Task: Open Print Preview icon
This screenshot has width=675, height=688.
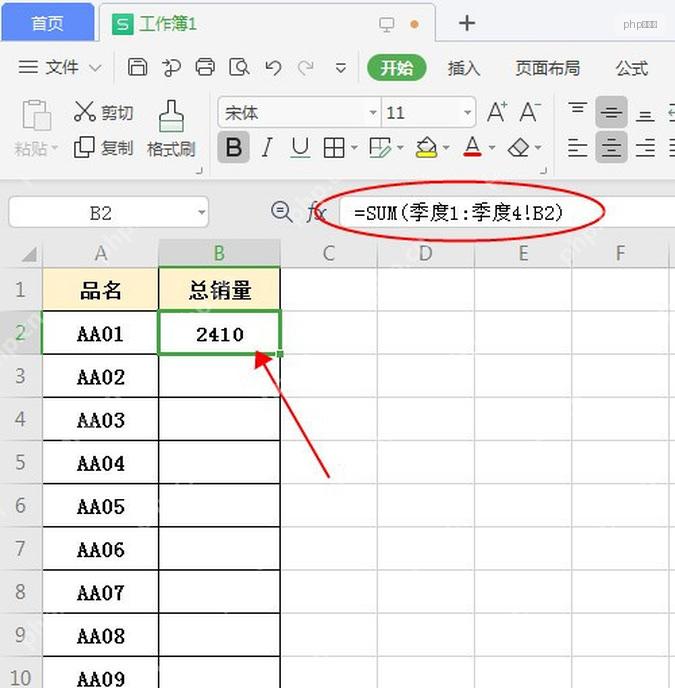Action: 239,68
